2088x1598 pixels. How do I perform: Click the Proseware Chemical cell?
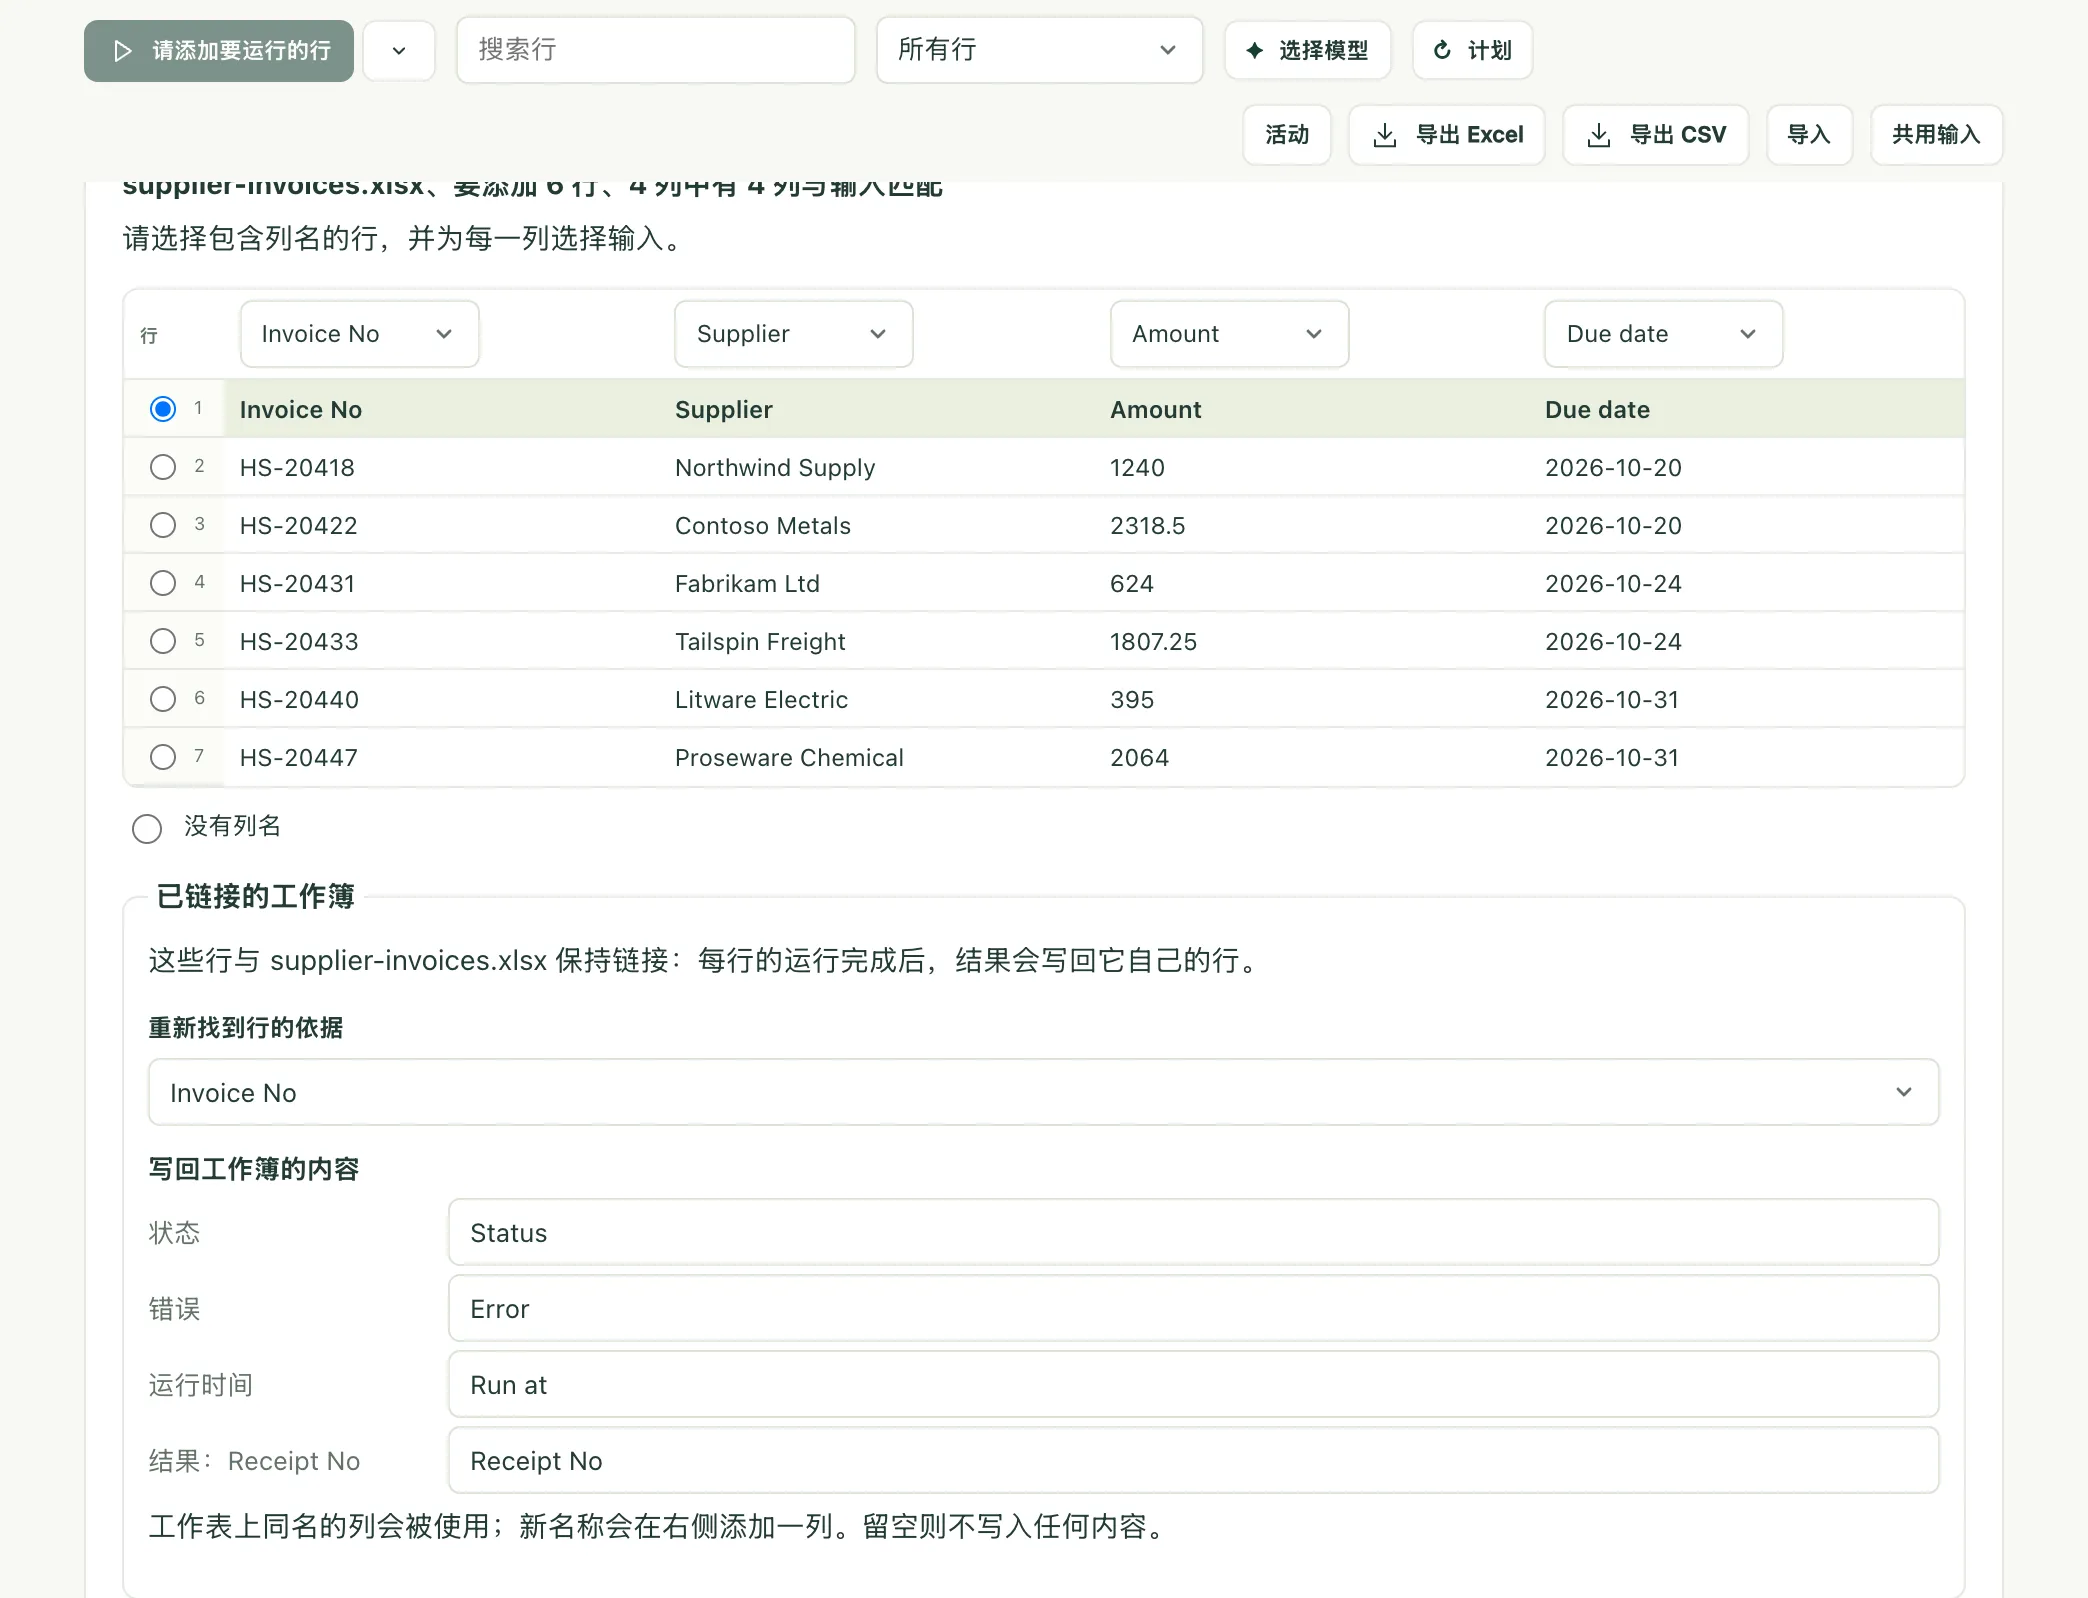[x=789, y=758]
